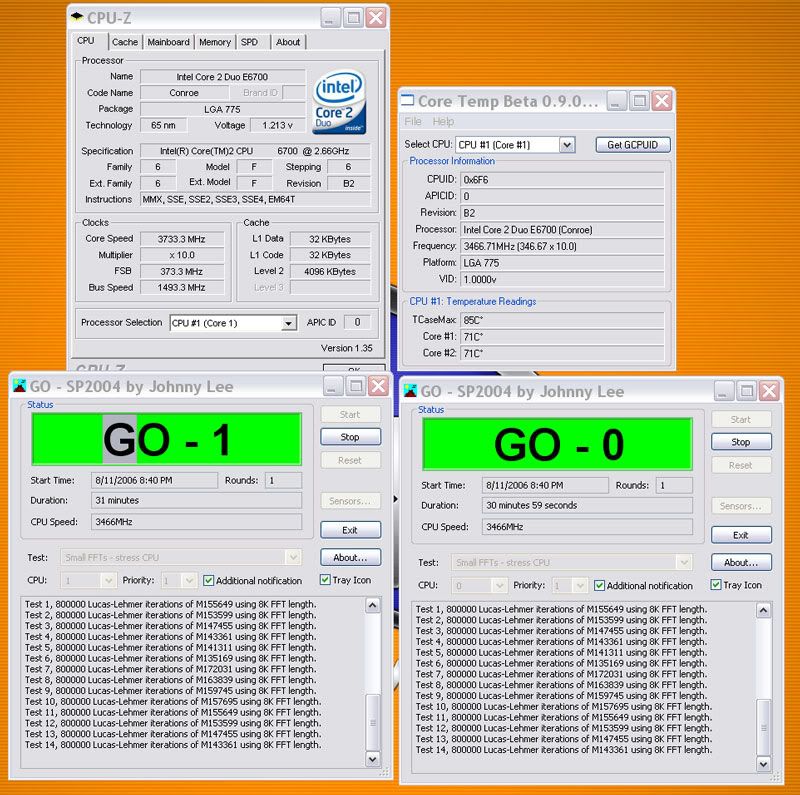The height and width of the screenshot is (795, 800).
Task: Click the Rounds field in GO - 1 window
Action: click(x=284, y=481)
